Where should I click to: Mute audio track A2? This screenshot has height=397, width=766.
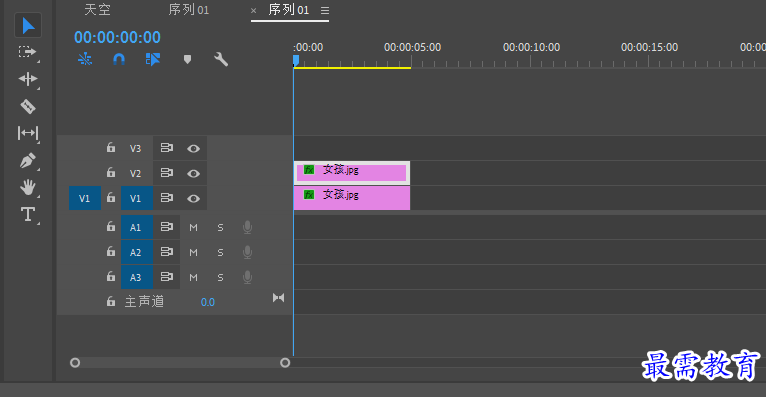[x=193, y=252]
